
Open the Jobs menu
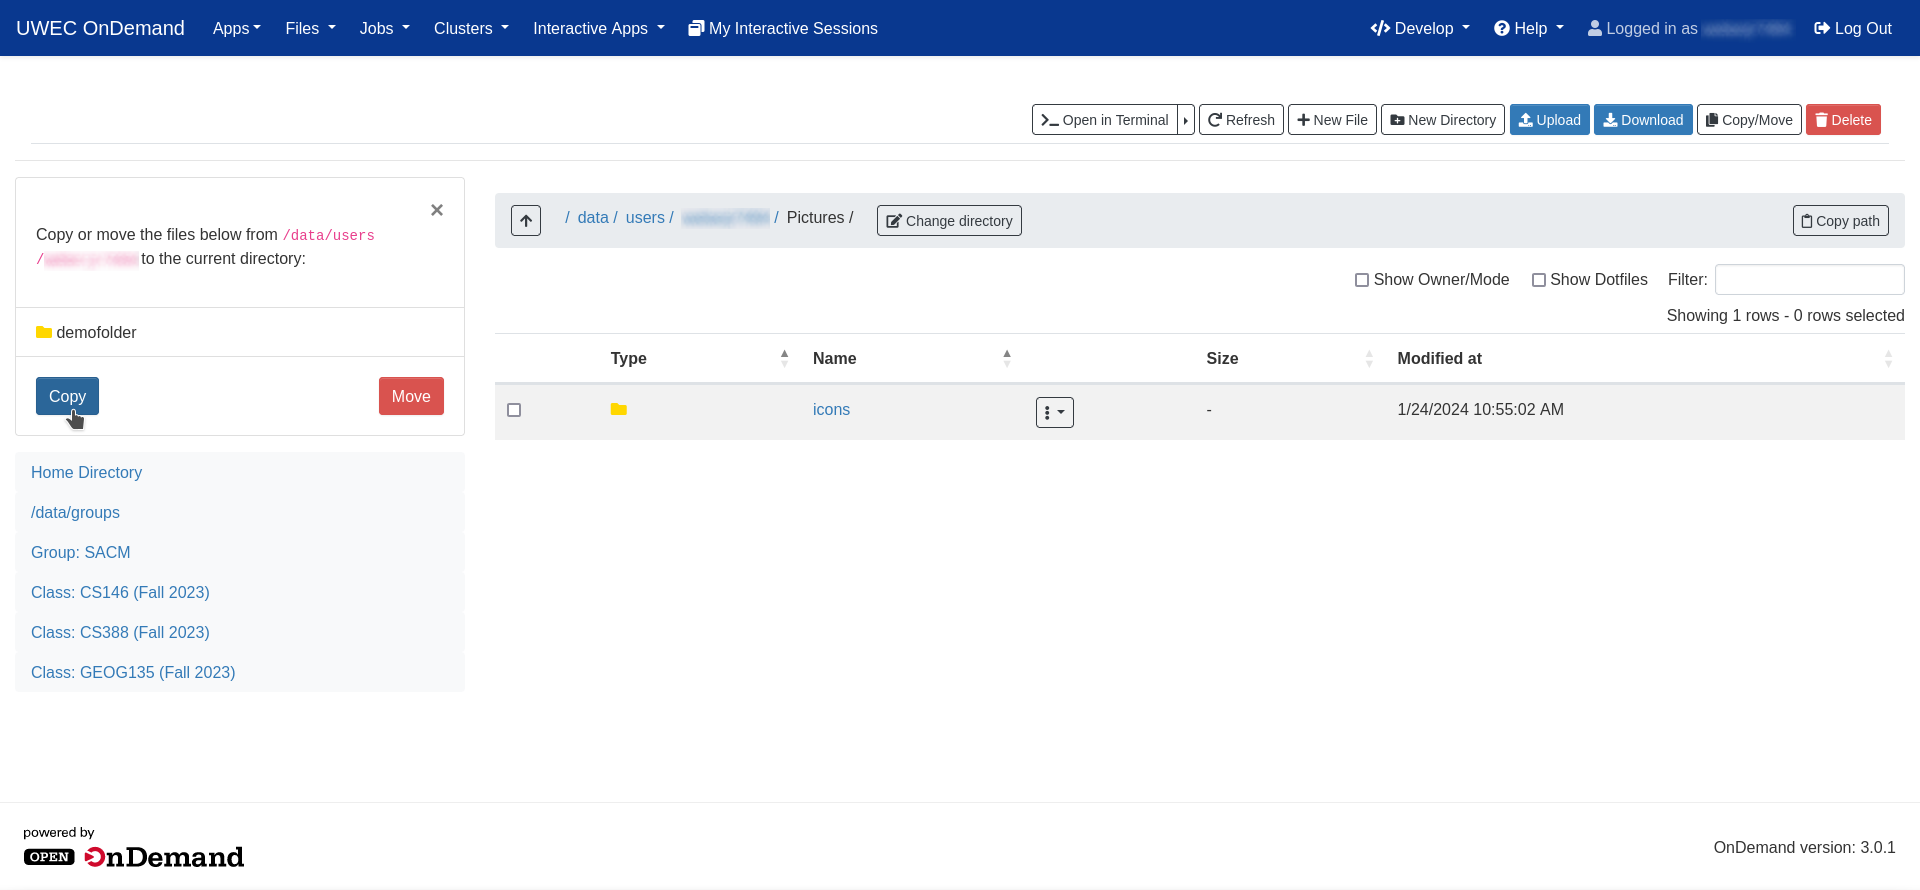pyautogui.click(x=384, y=28)
